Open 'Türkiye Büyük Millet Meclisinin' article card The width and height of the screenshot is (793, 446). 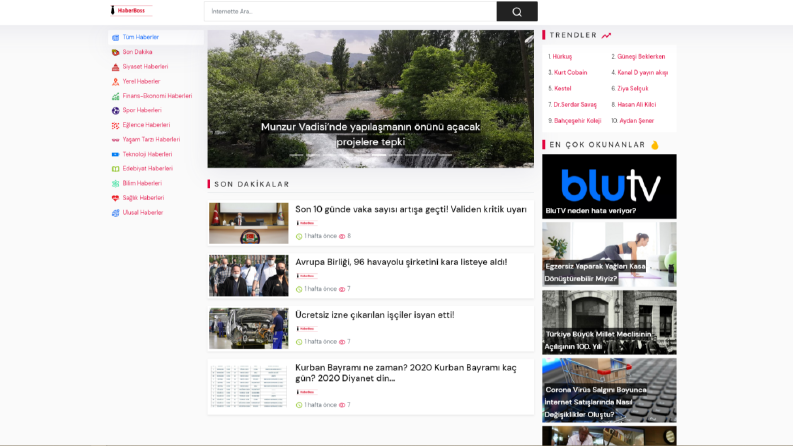pyautogui.click(x=609, y=322)
